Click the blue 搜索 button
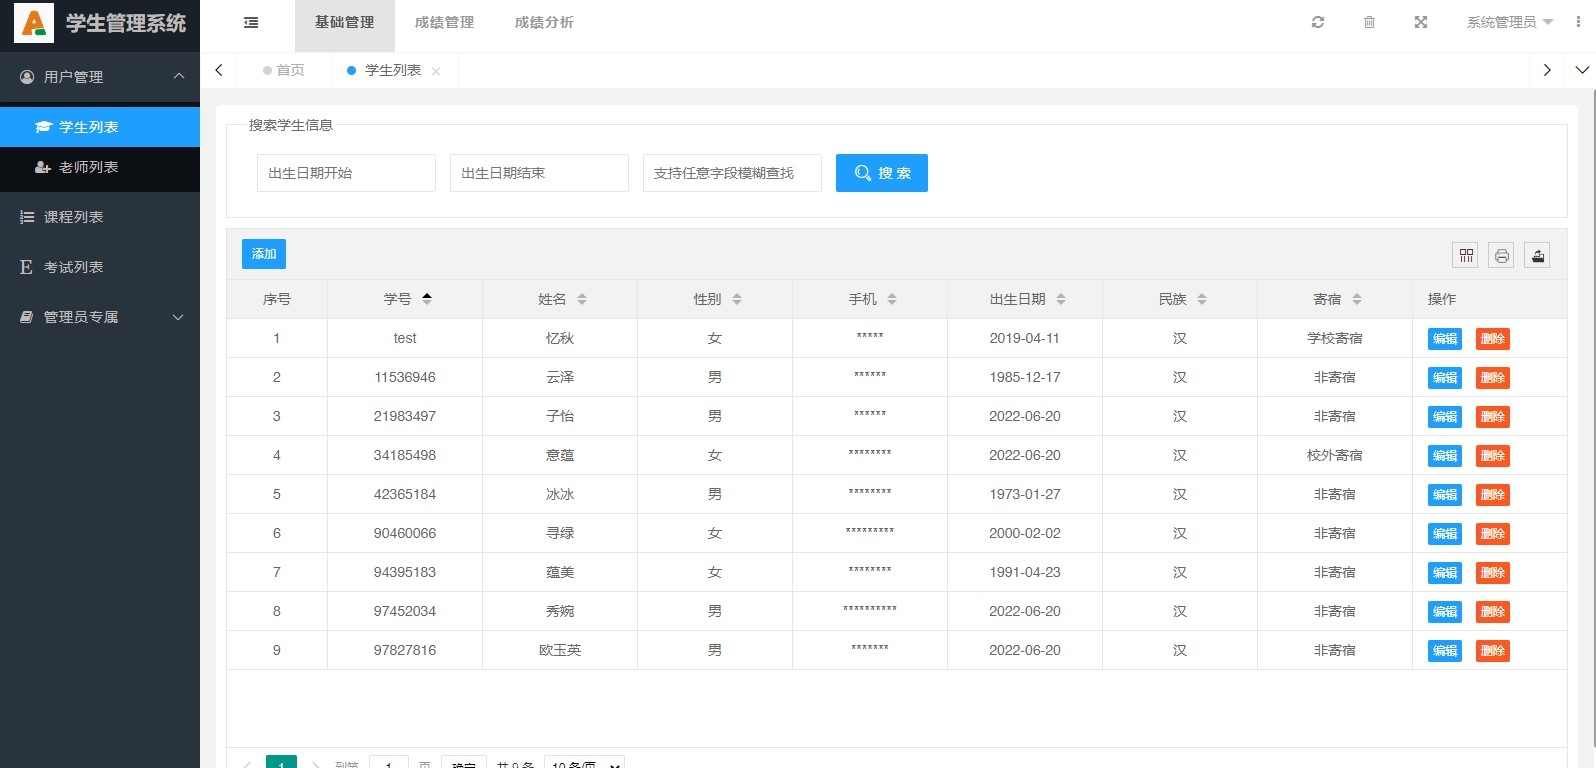Image resolution: width=1596 pixels, height=768 pixels. click(881, 173)
